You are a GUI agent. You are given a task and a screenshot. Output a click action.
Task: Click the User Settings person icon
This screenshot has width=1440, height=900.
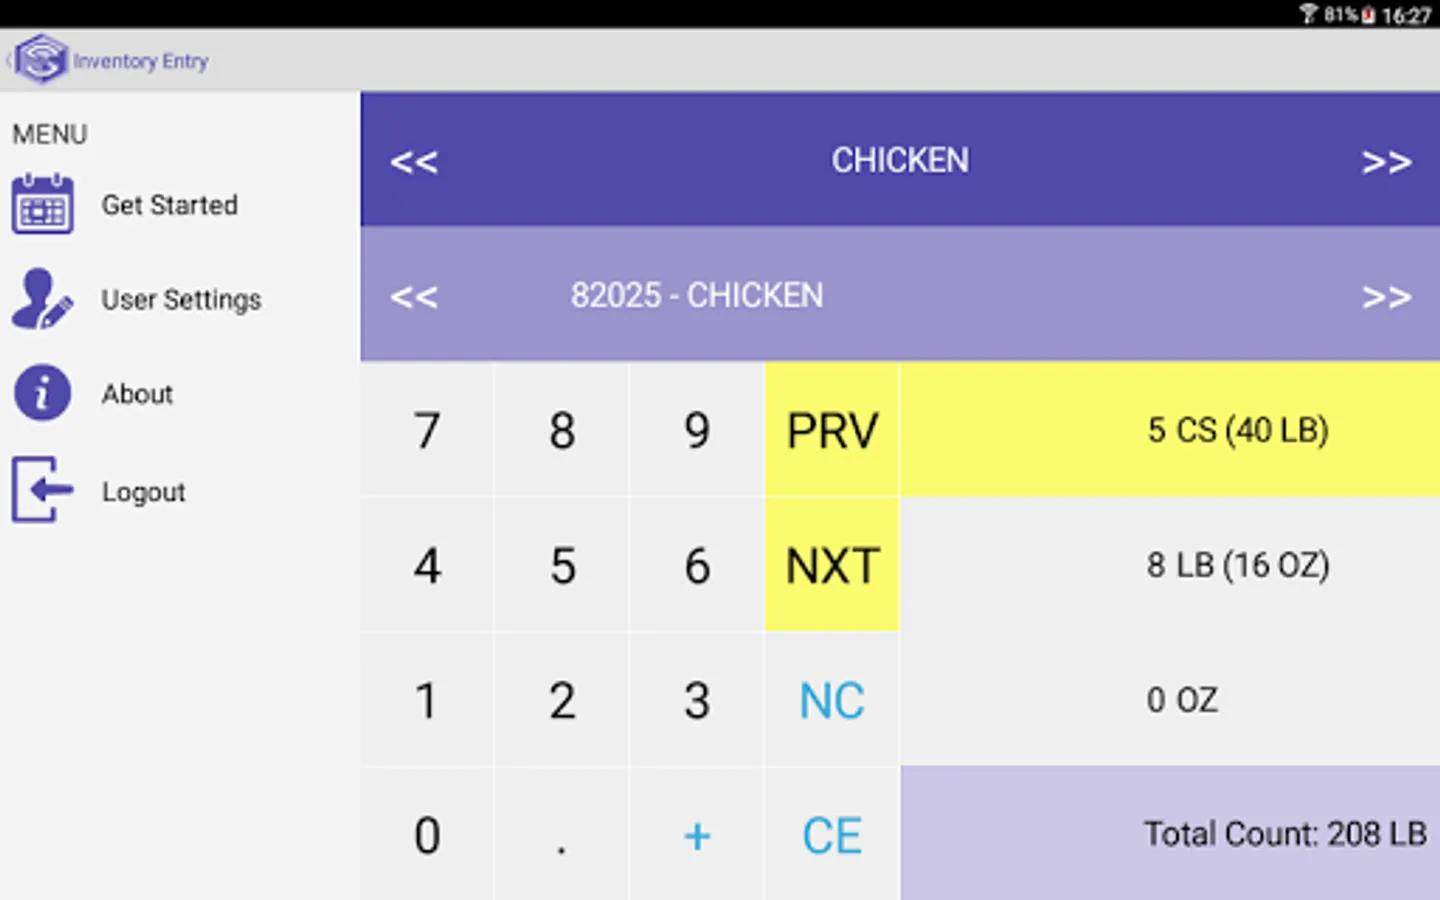[42, 299]
